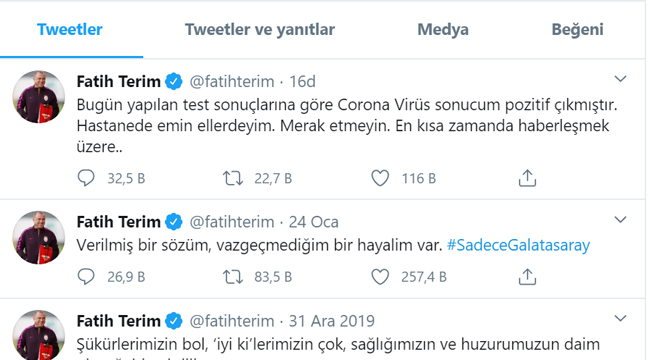
Task: Open Fatih Terim's avatar on the 24 Oca tweet
Action: pyautogui.click(x=39, y=237)
